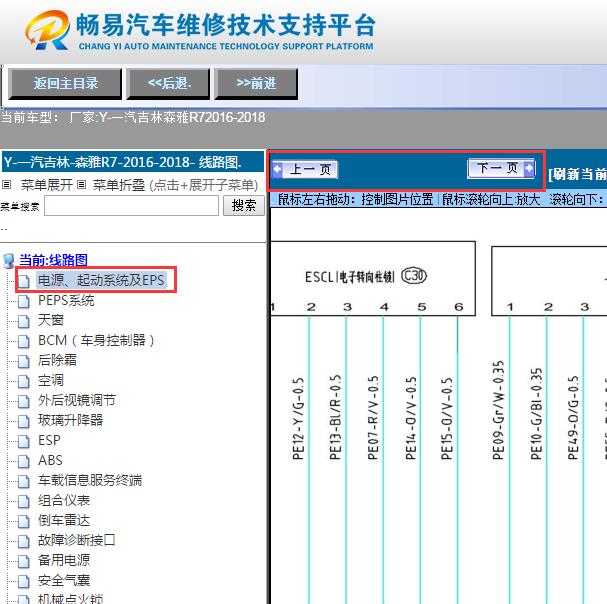Click the platform logo icon
The image size is (607, 604).
pos(47,30)
